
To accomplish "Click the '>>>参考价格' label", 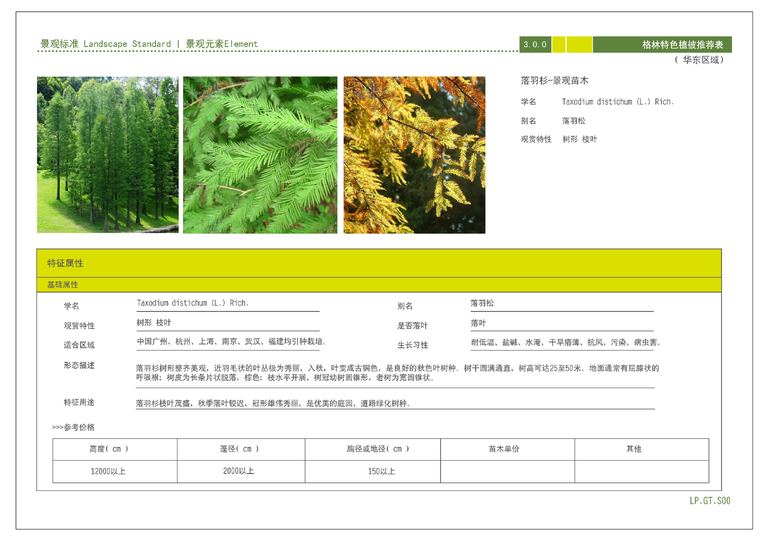I will pos(73,427).
